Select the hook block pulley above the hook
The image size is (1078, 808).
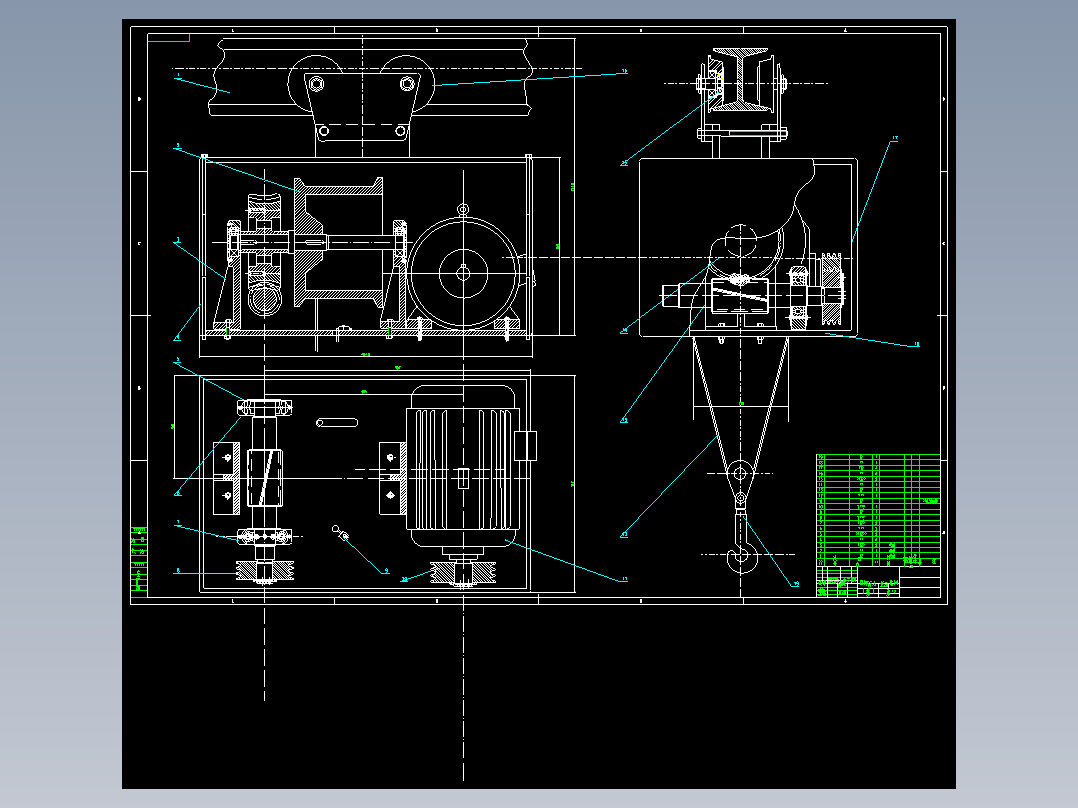click(x=740, y=474)
